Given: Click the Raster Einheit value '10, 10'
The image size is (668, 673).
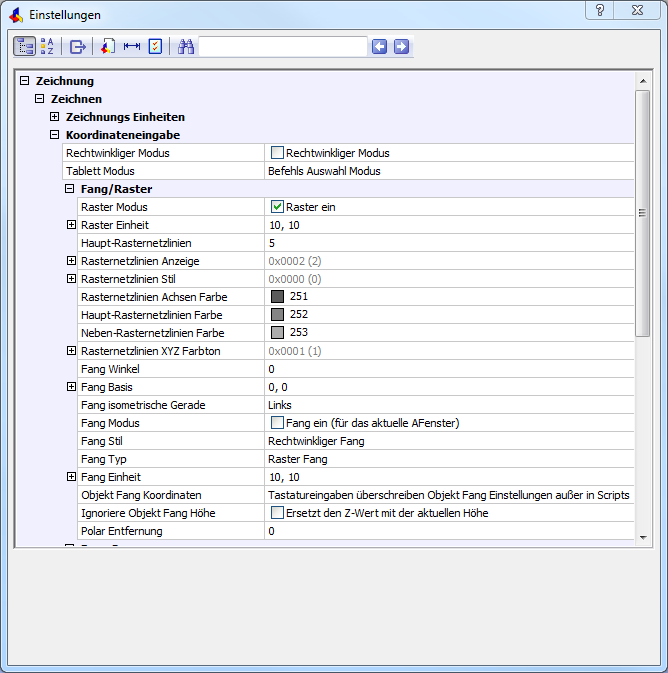Looking at the screenshot, I should coord(284,225).
